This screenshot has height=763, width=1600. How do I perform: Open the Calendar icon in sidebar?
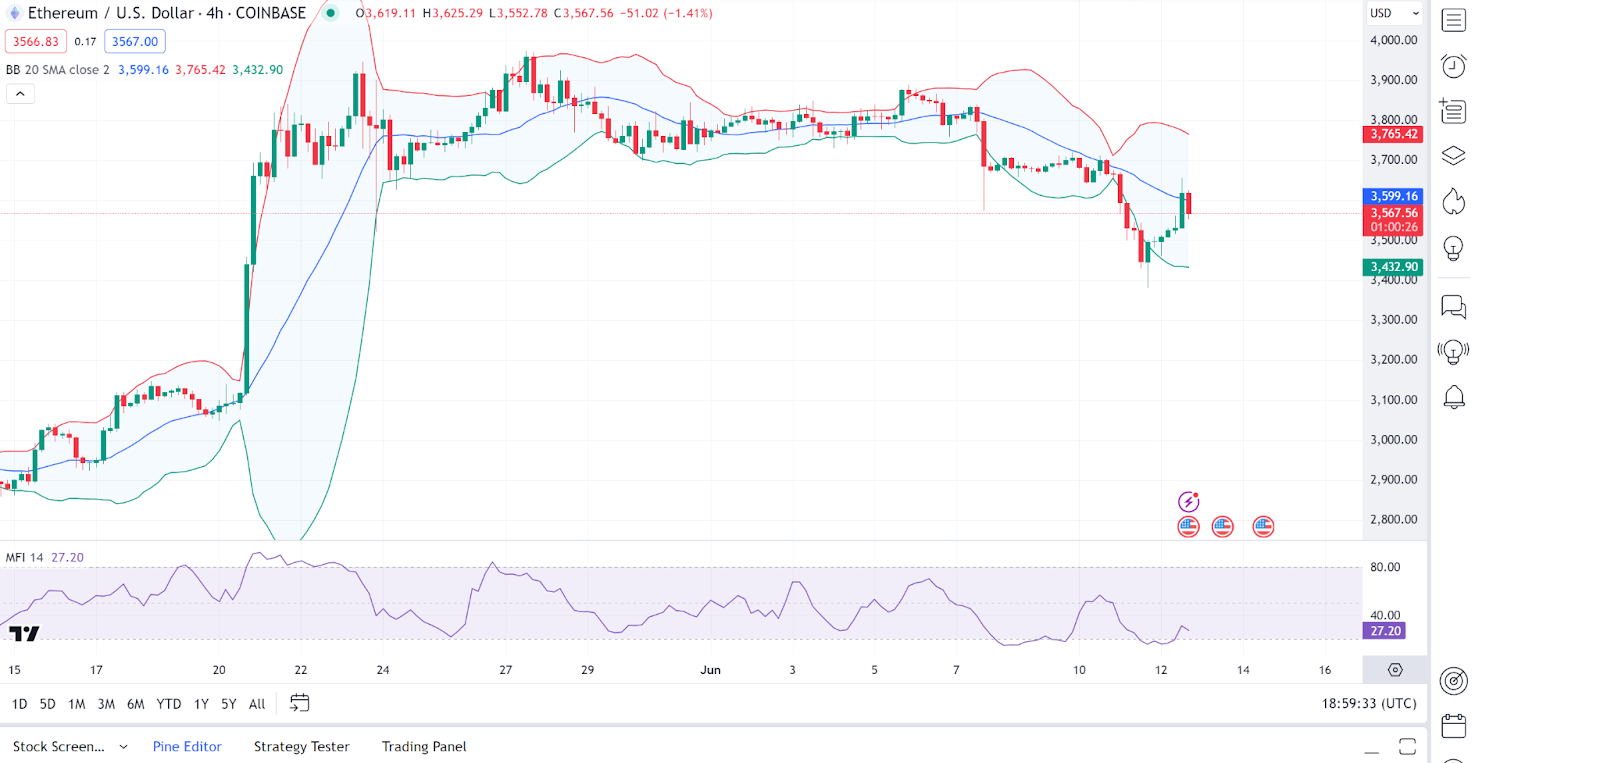pos(1453,726)
